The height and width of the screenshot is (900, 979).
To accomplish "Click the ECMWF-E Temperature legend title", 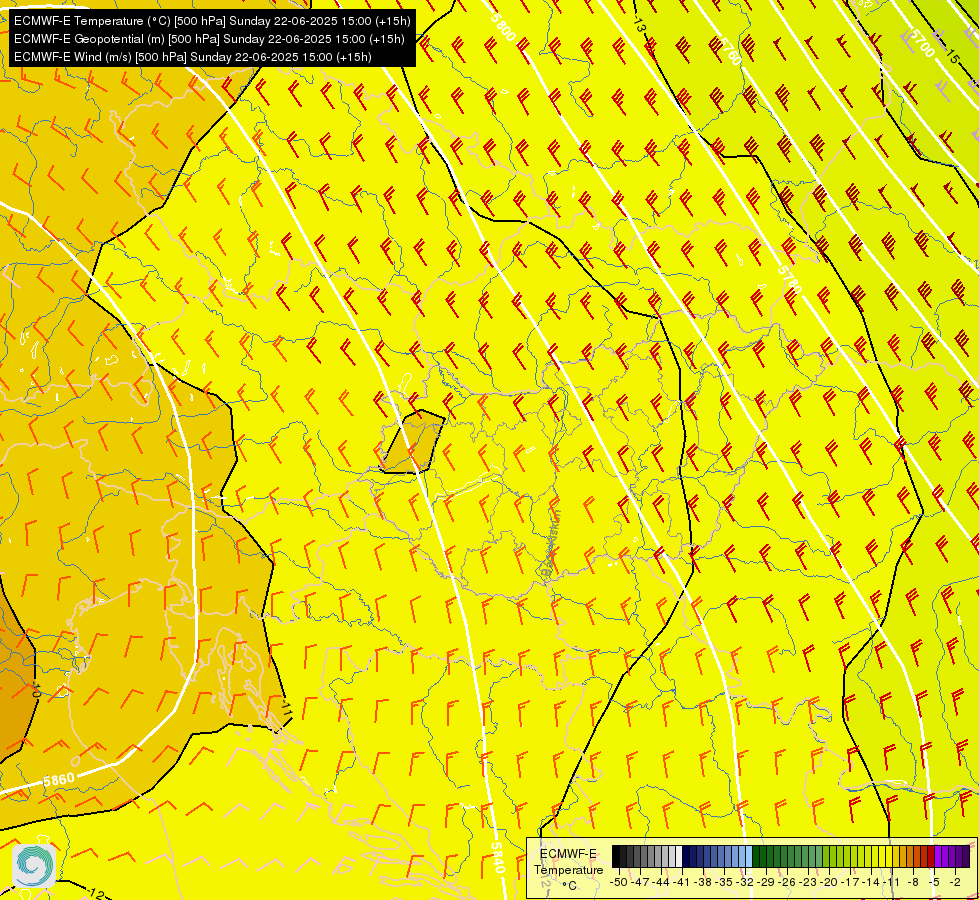I will pos(569,862).
